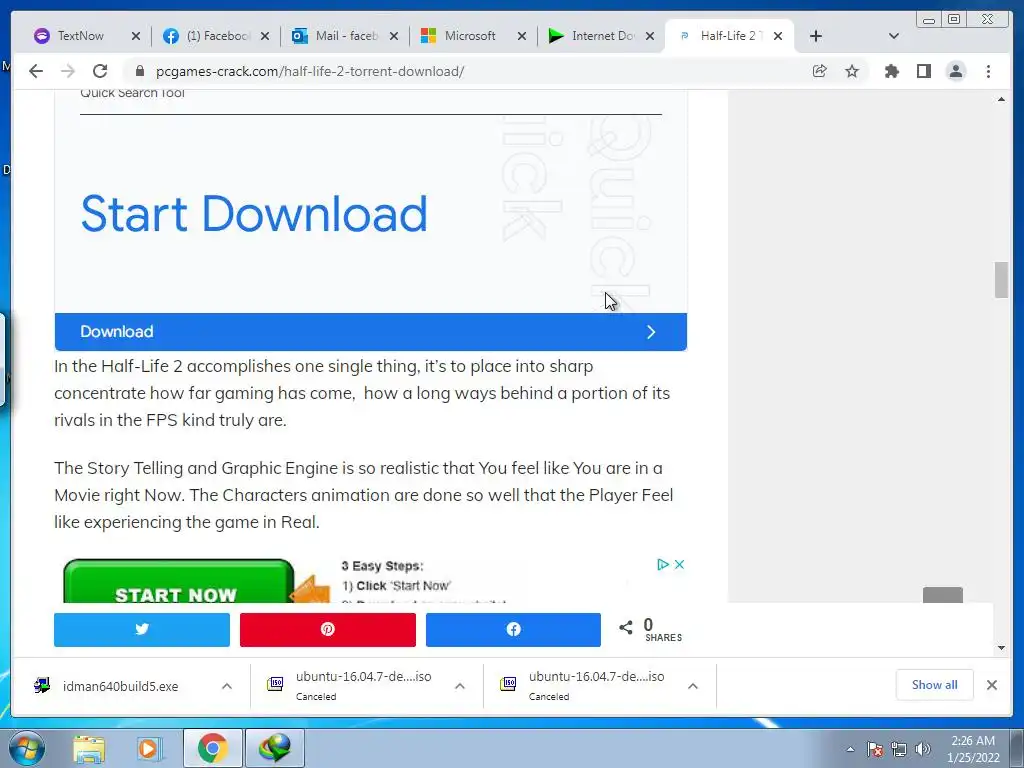Click the gray scroll-to-top button
Image resolution: width=1024 pixels, height=768 pixels.
pyautogui.click(x=942, y=595)
